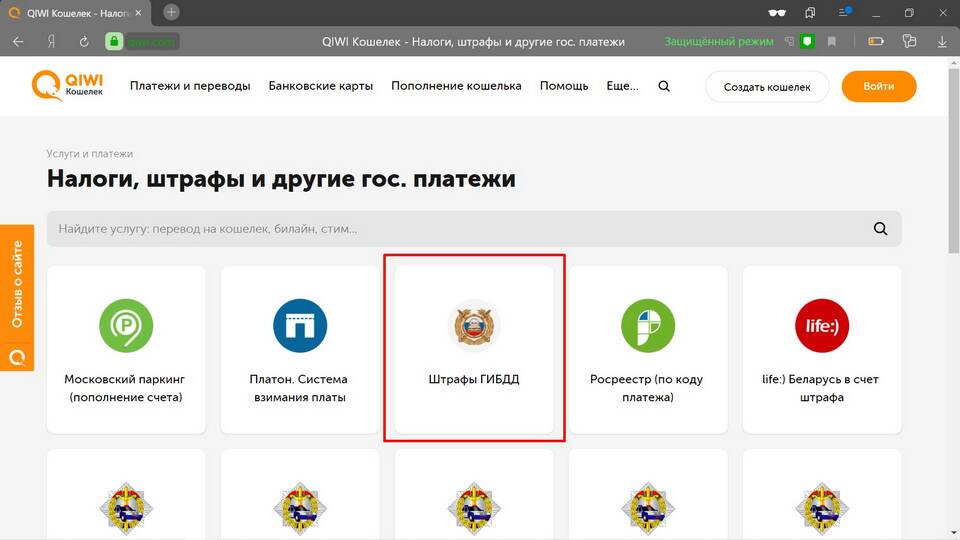Open Платежи и переводы menu item
This screenshot has height=540, width=960.
coord(190,86)
